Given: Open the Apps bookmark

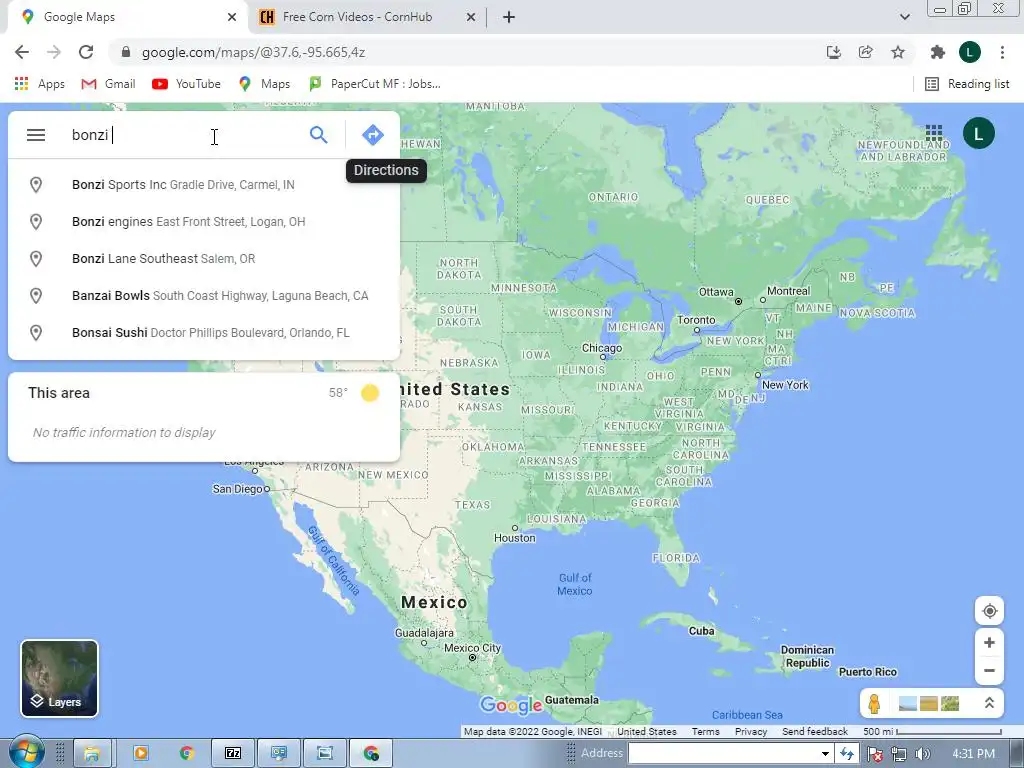Looking at the screenshot, I should click(40, 84).
